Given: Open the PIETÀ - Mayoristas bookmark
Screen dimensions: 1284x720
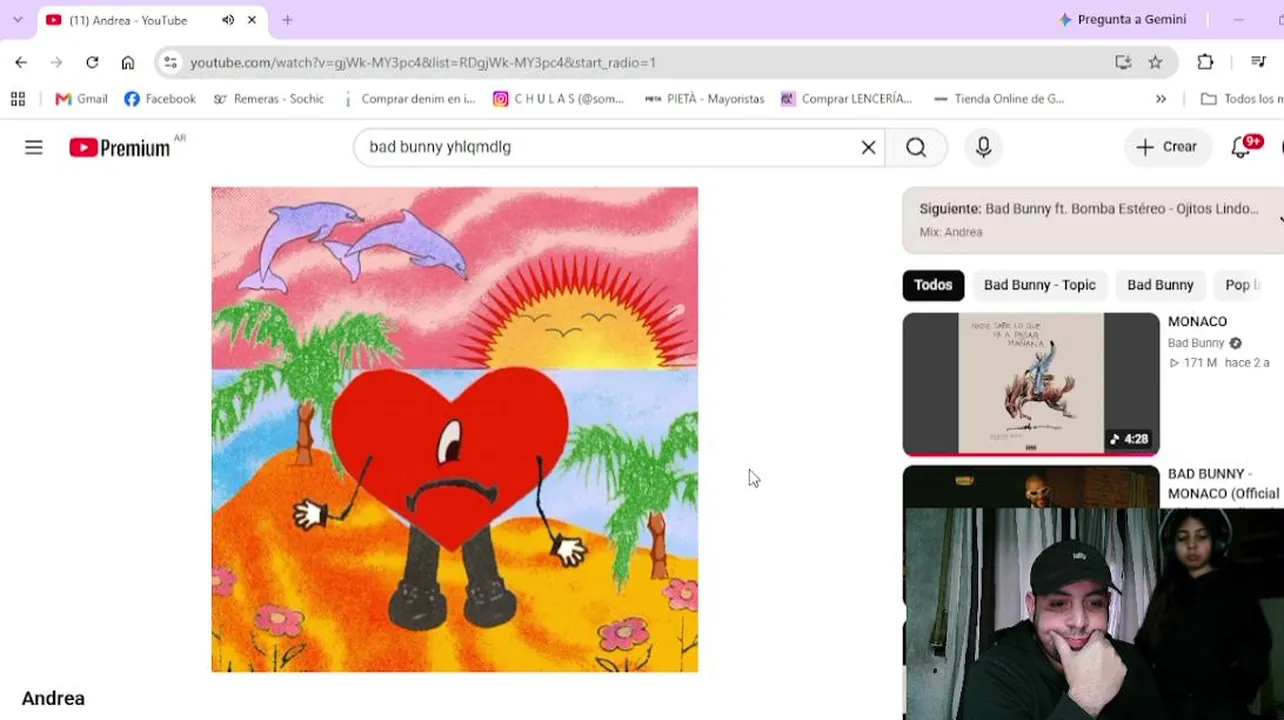Looking at the screenshot, I should coord(704,99).
